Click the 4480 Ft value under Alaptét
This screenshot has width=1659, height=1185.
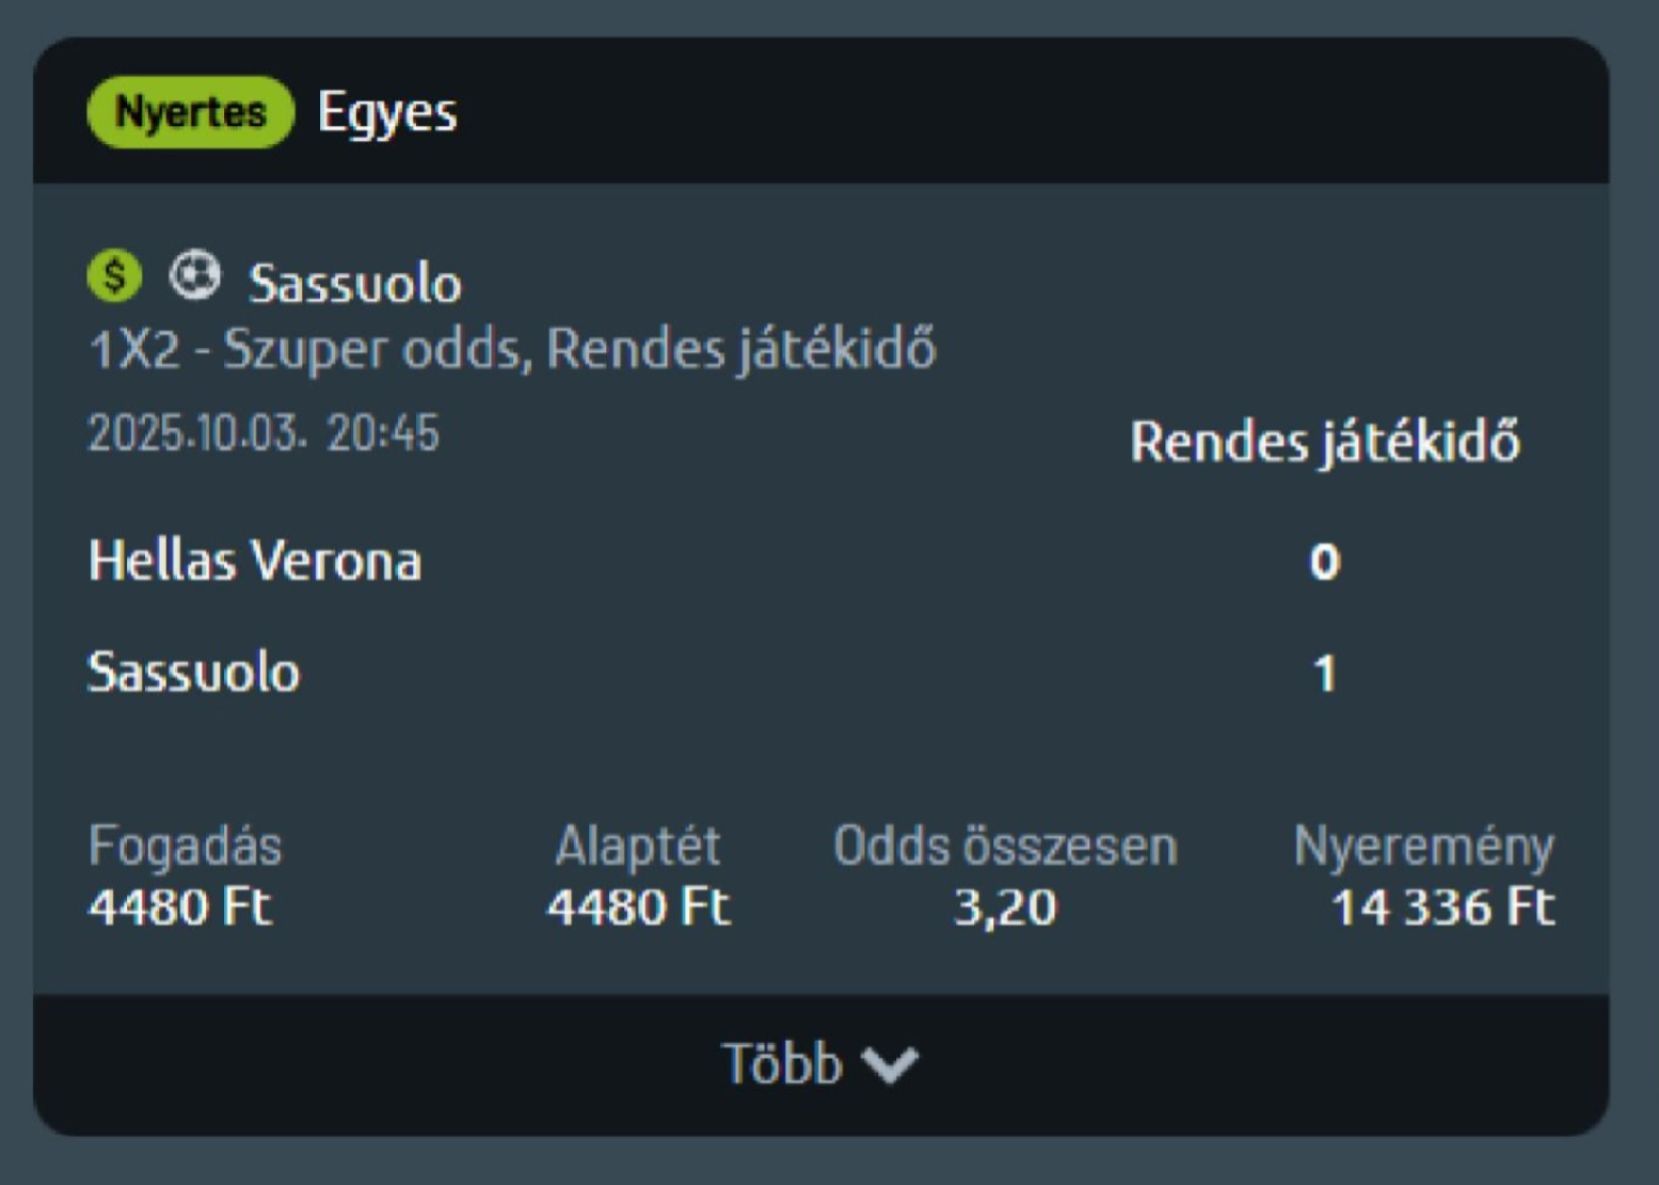[x=638, y=908]
